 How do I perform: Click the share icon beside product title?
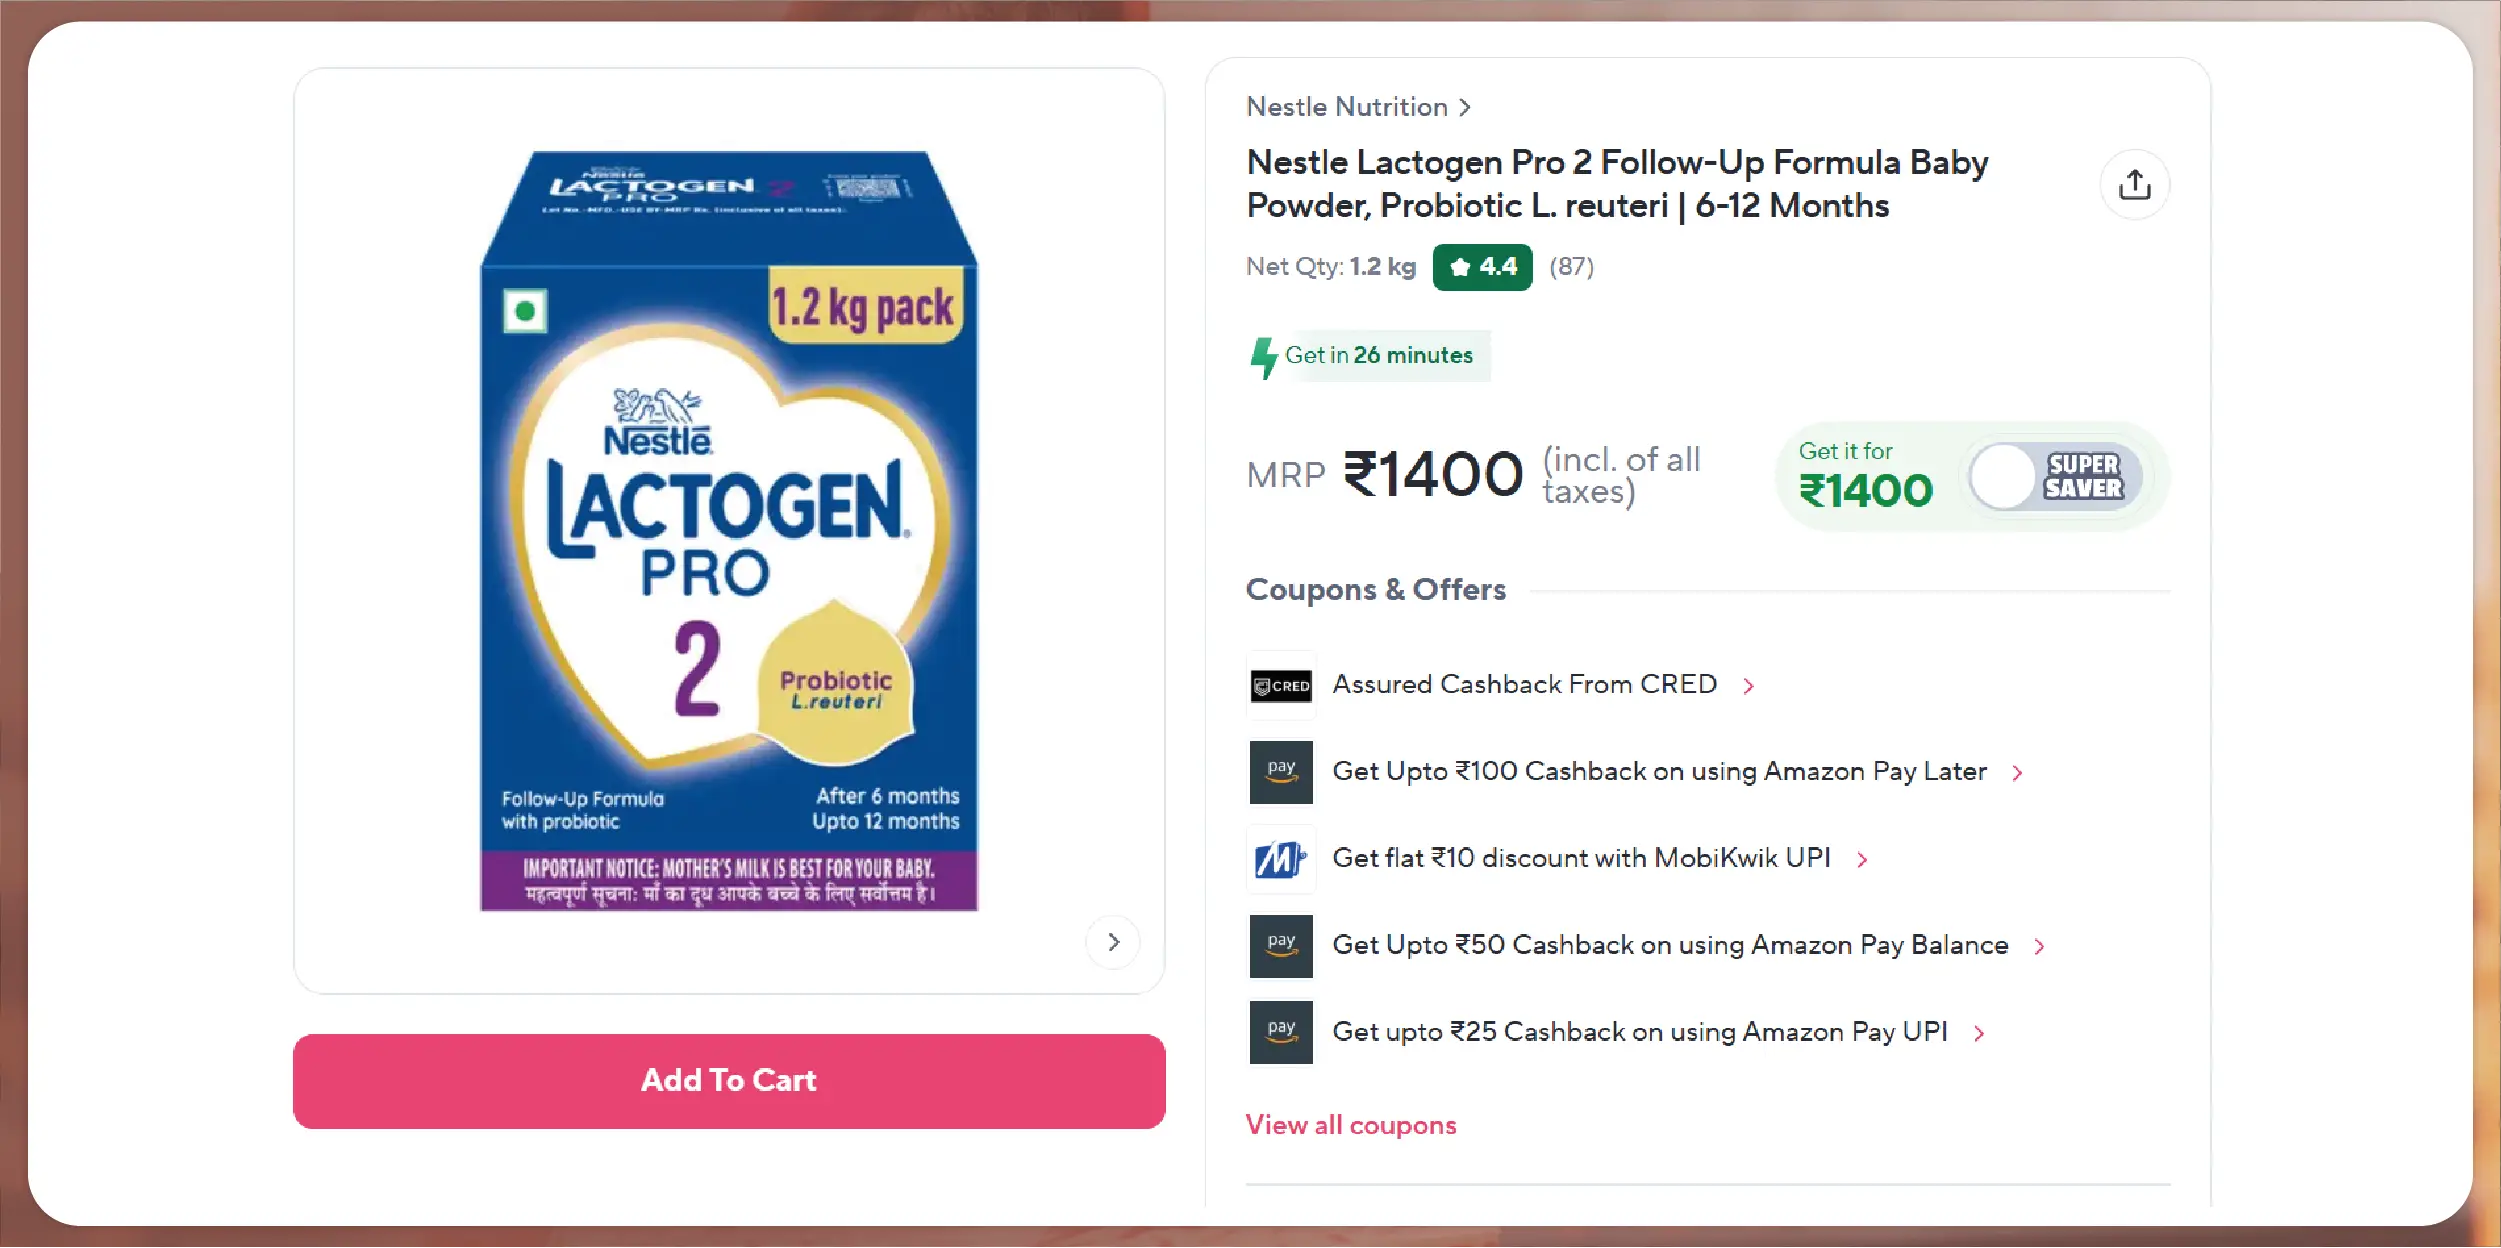click(x=2134, y=185)
